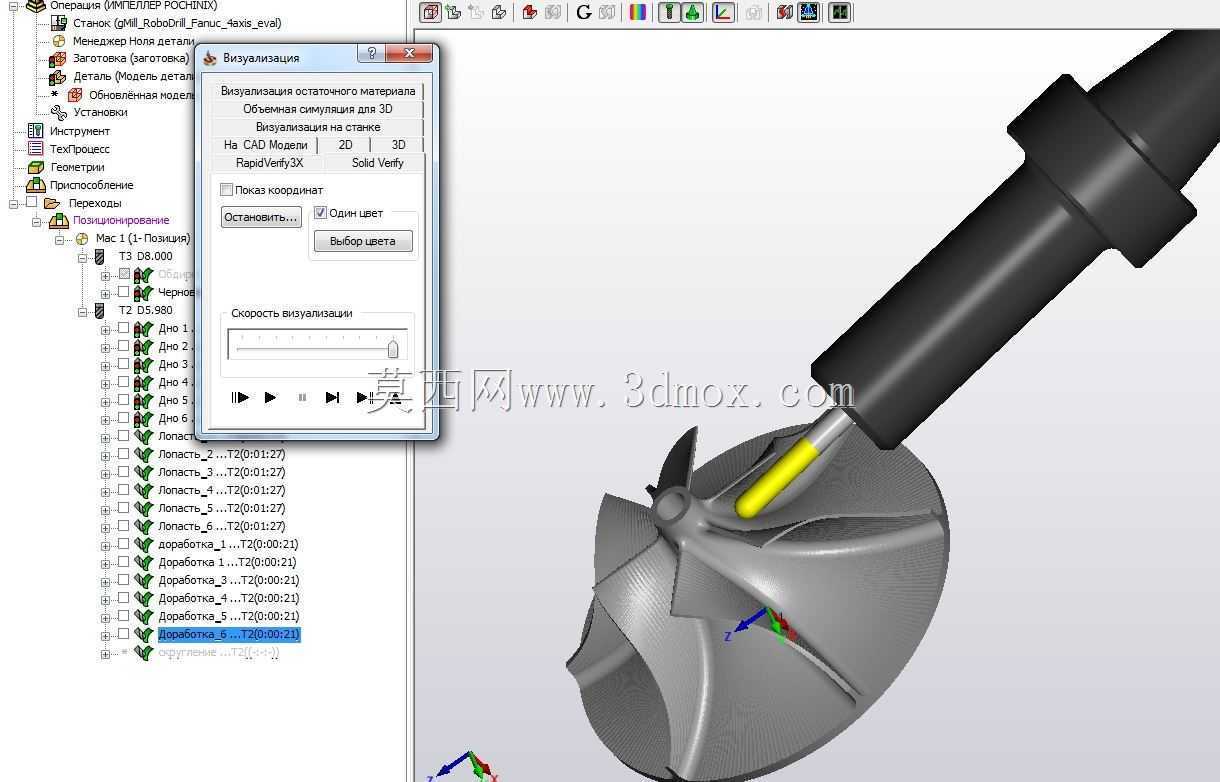Click the ТехПроцесс icon

pyautogui.click(x=36, y=149)
